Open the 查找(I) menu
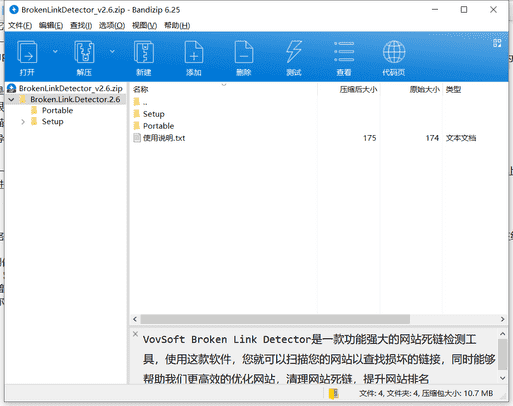Image resolution: width=513 pixels, height=406 pixels. [81, 25]
